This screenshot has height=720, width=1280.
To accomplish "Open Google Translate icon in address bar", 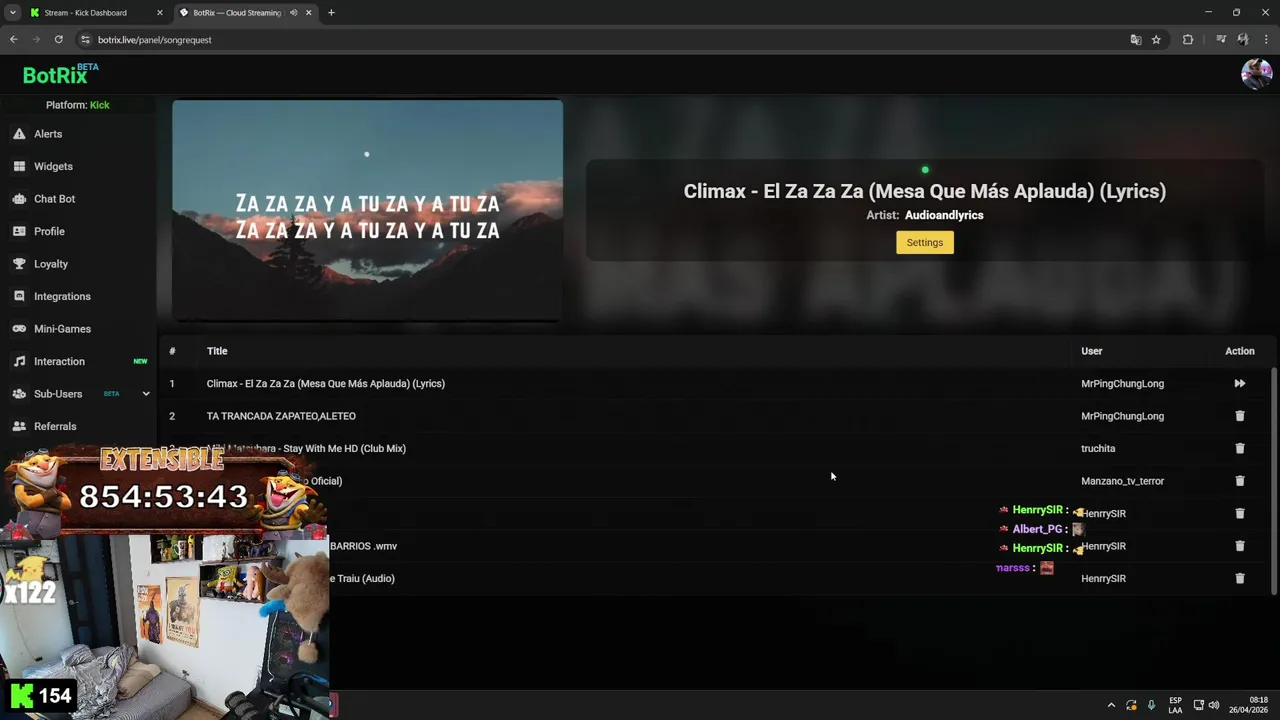I will point(1135,40).
